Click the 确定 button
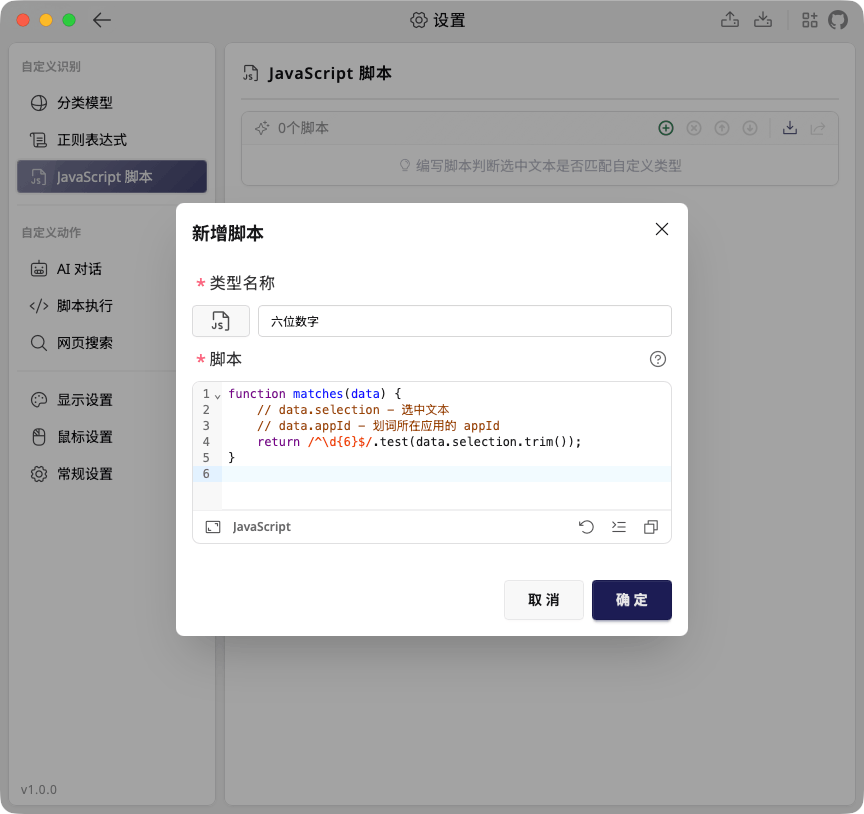 pyautogui.click(x=632, y=600)
